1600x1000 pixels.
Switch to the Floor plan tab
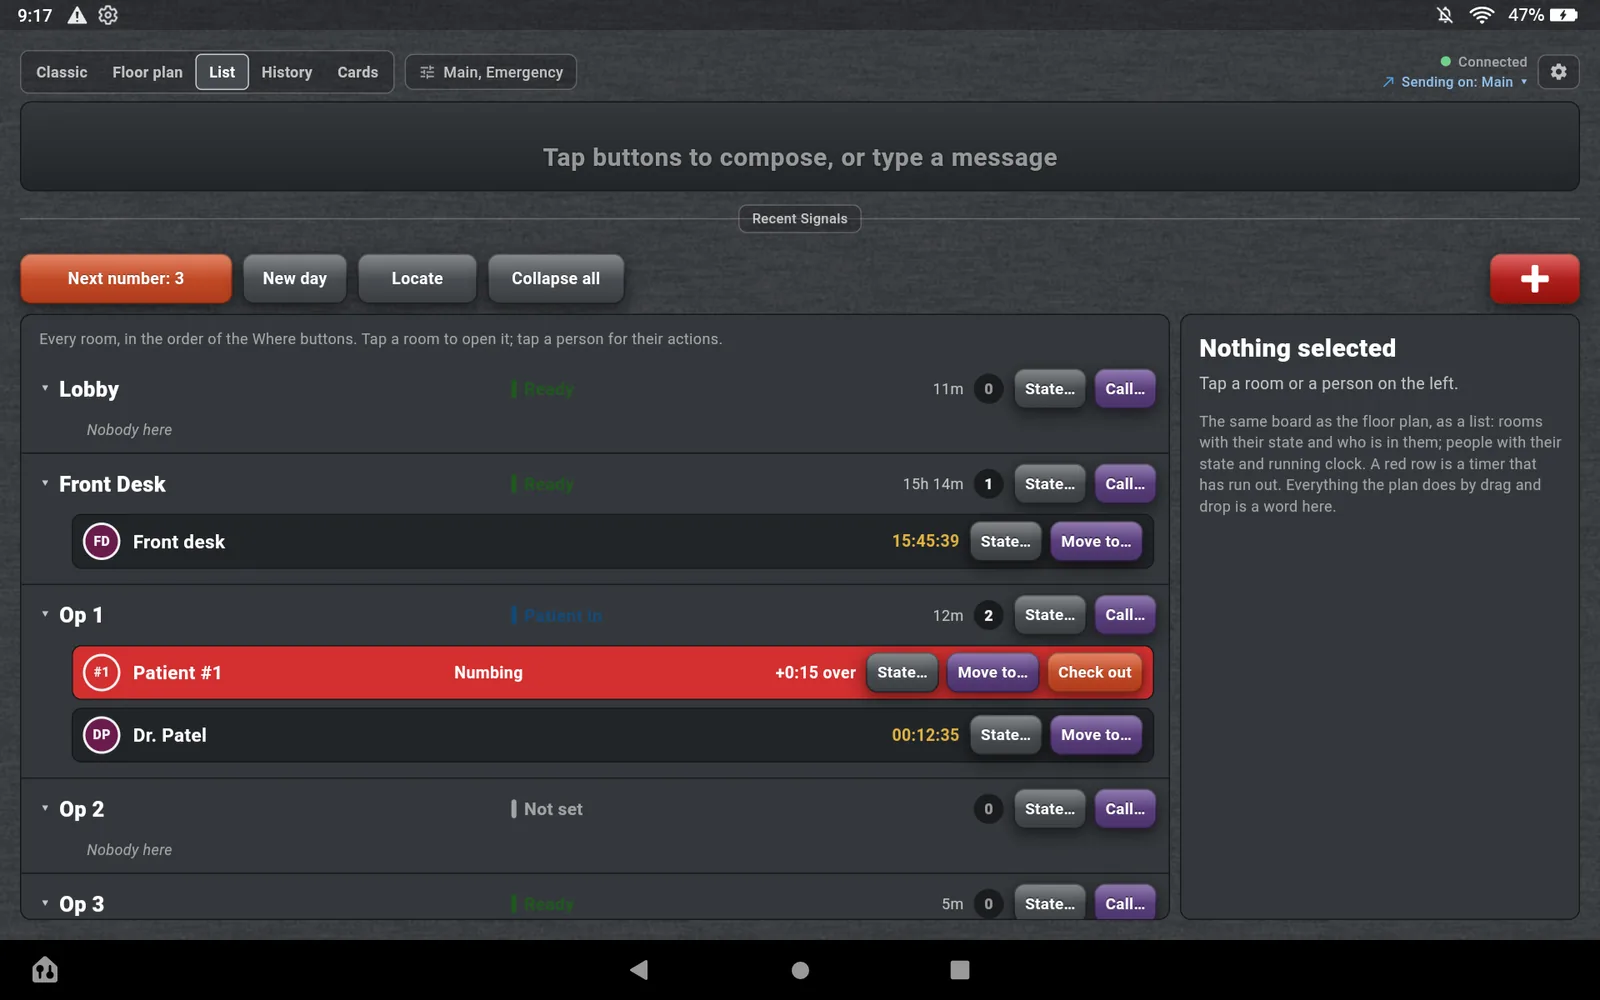[x=147, y=72]
